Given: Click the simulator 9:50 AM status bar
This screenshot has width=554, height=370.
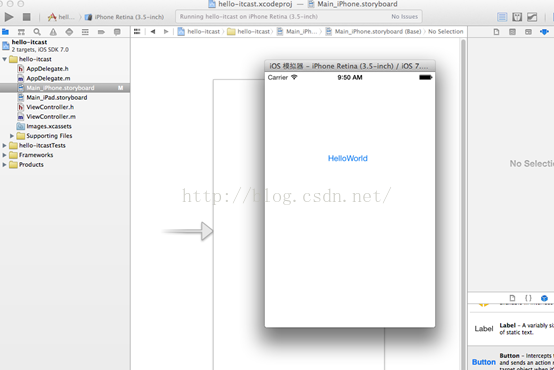Looking at the screenshot, I should [x=349, y=77].
